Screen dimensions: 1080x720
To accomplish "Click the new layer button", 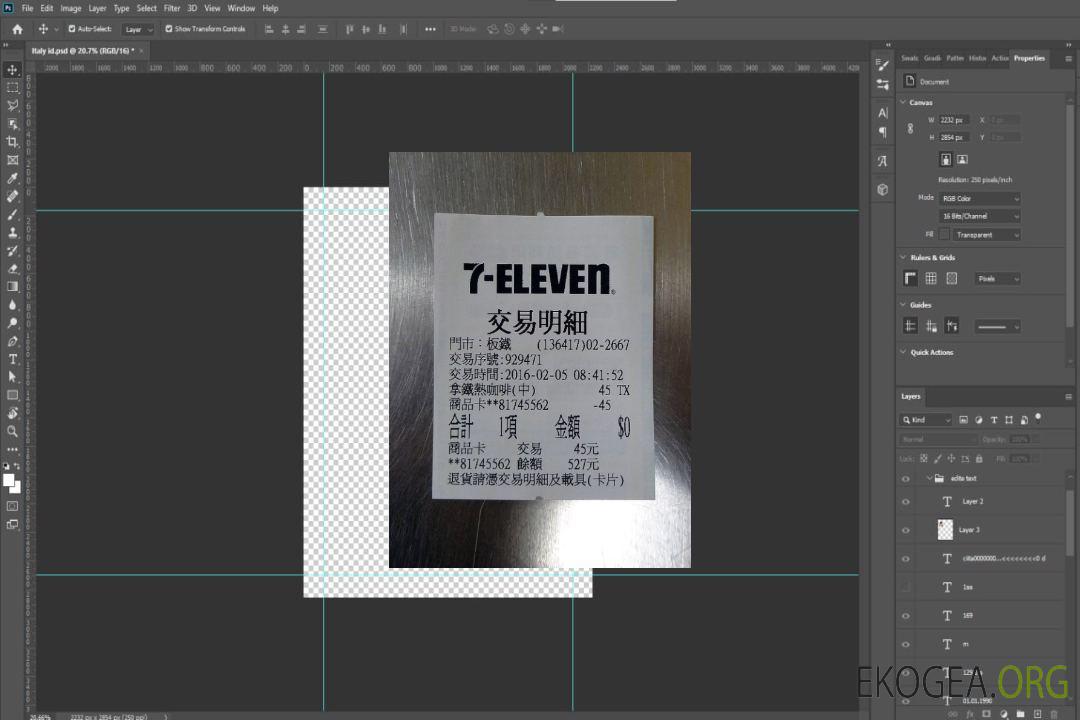I will 1037,714.
